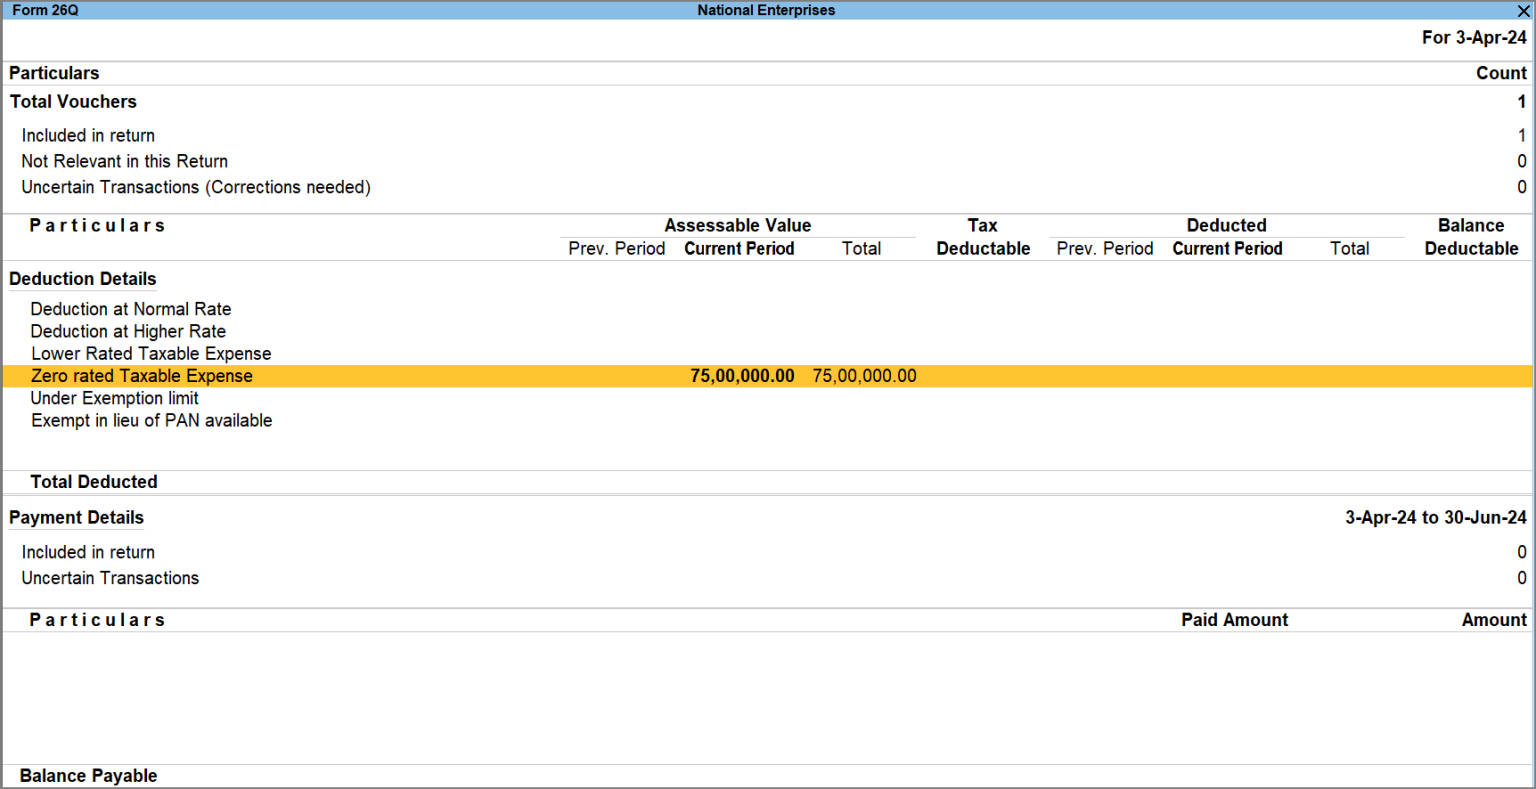
Task: View Uncertain Transactions under Payment Details
Action: coord(110,577)
